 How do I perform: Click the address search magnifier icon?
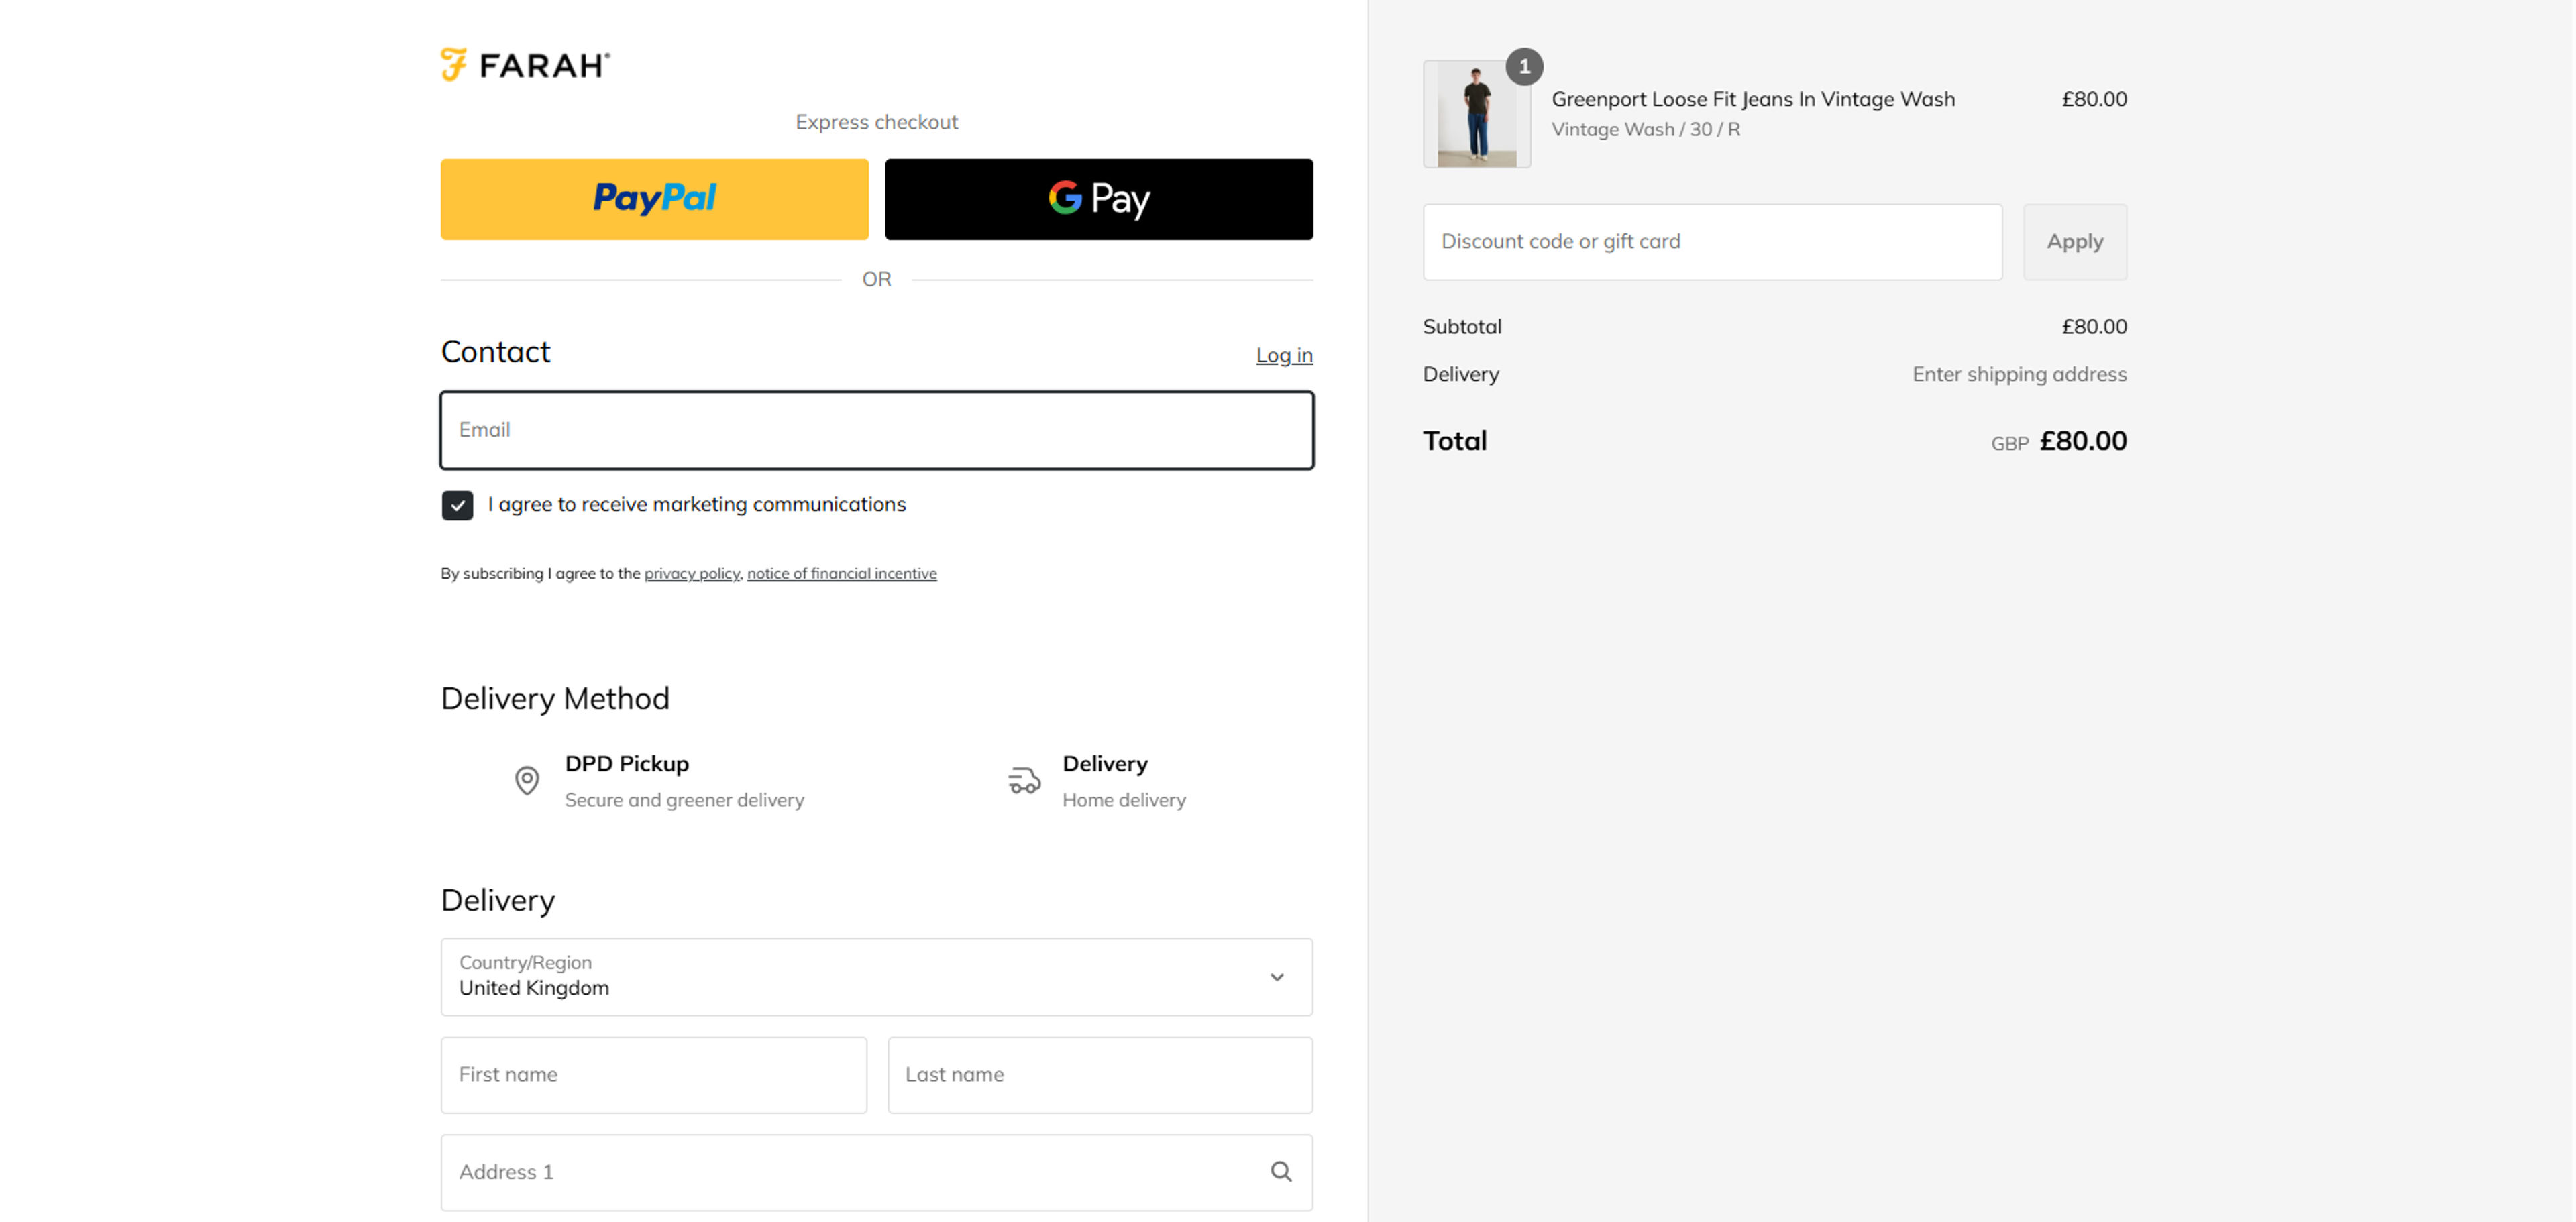tap(1281, 1172)
